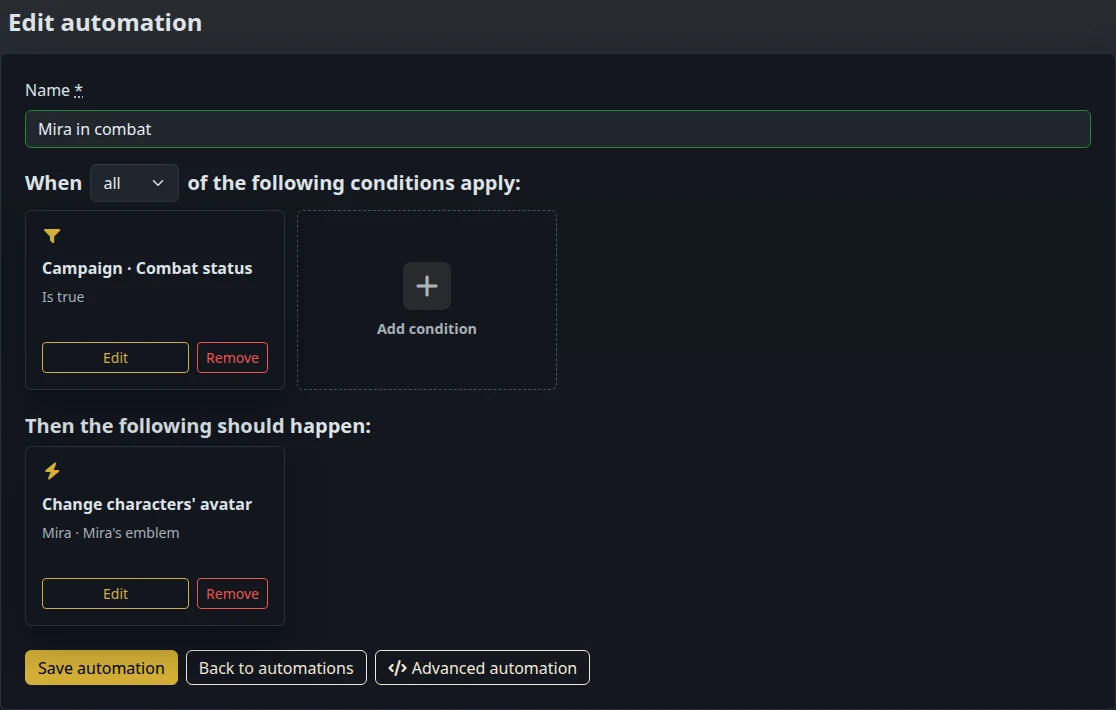Click 'of the following conditions apply:' text
The width and height of the screenshot is (1116, 710).
tap(354, 183)
